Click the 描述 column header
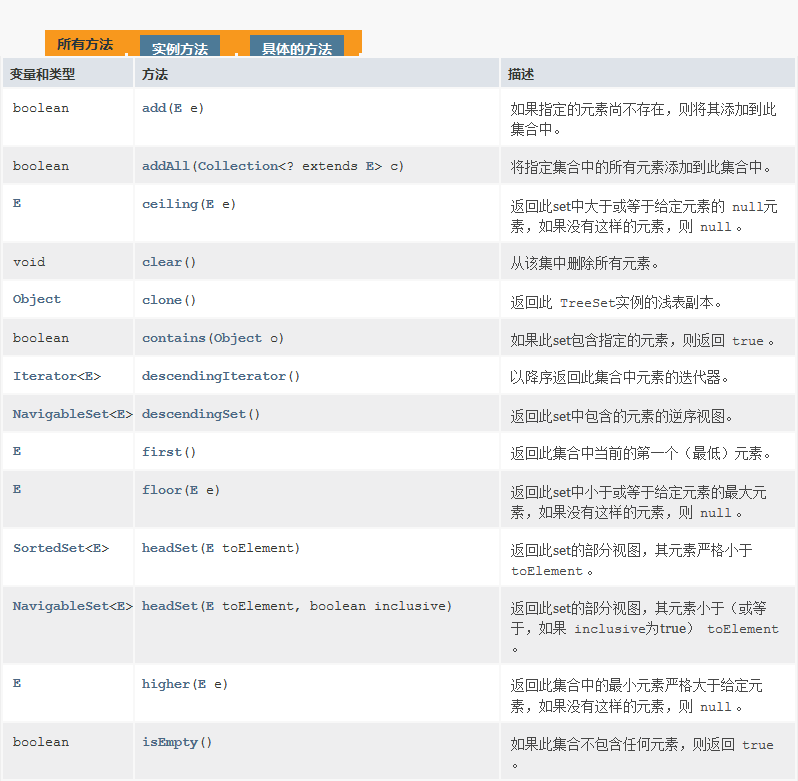The width and height of the screenshot is (798, 781). [521, 74]
